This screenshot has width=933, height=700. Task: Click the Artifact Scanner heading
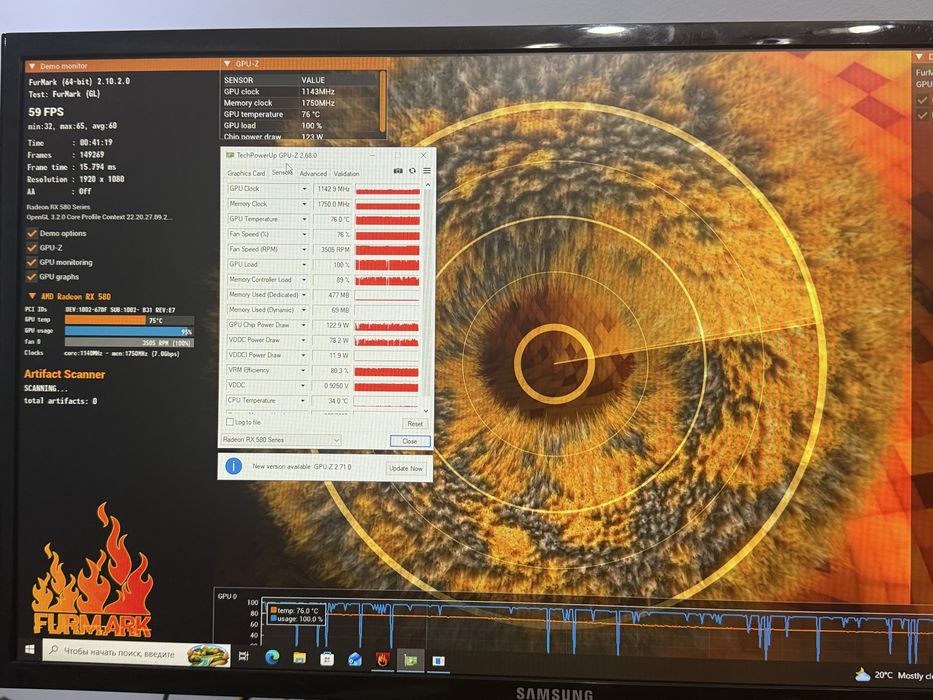[64, 374]
